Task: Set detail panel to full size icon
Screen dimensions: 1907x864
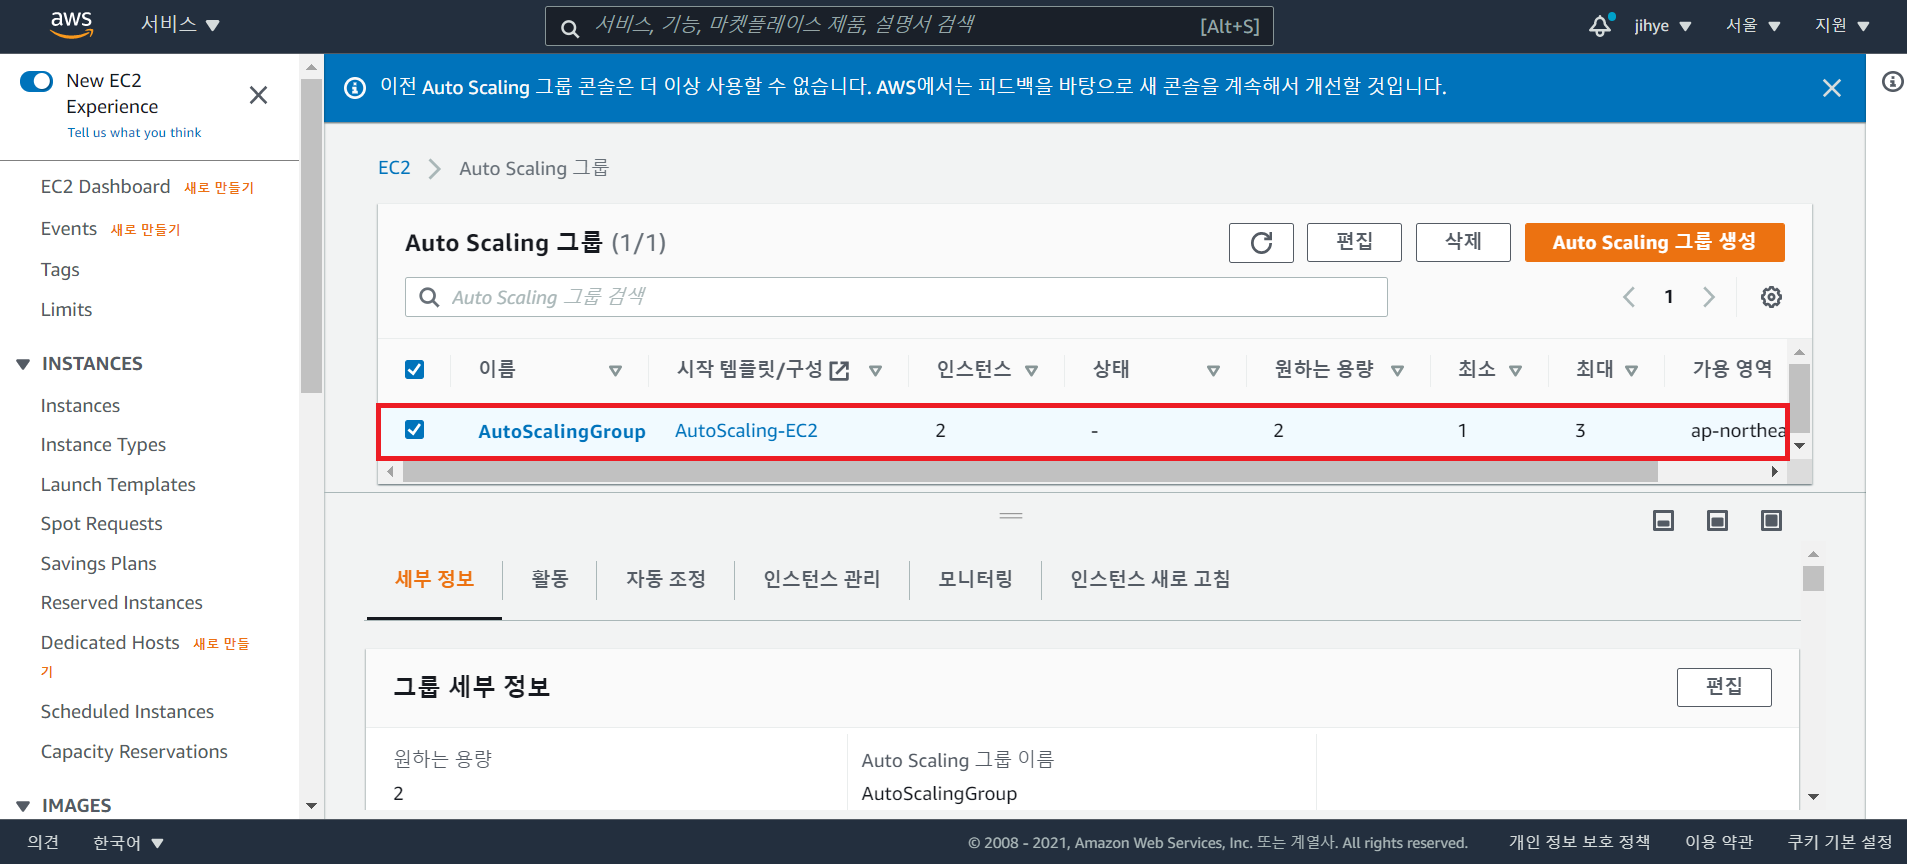Action: click(1771, 520)
